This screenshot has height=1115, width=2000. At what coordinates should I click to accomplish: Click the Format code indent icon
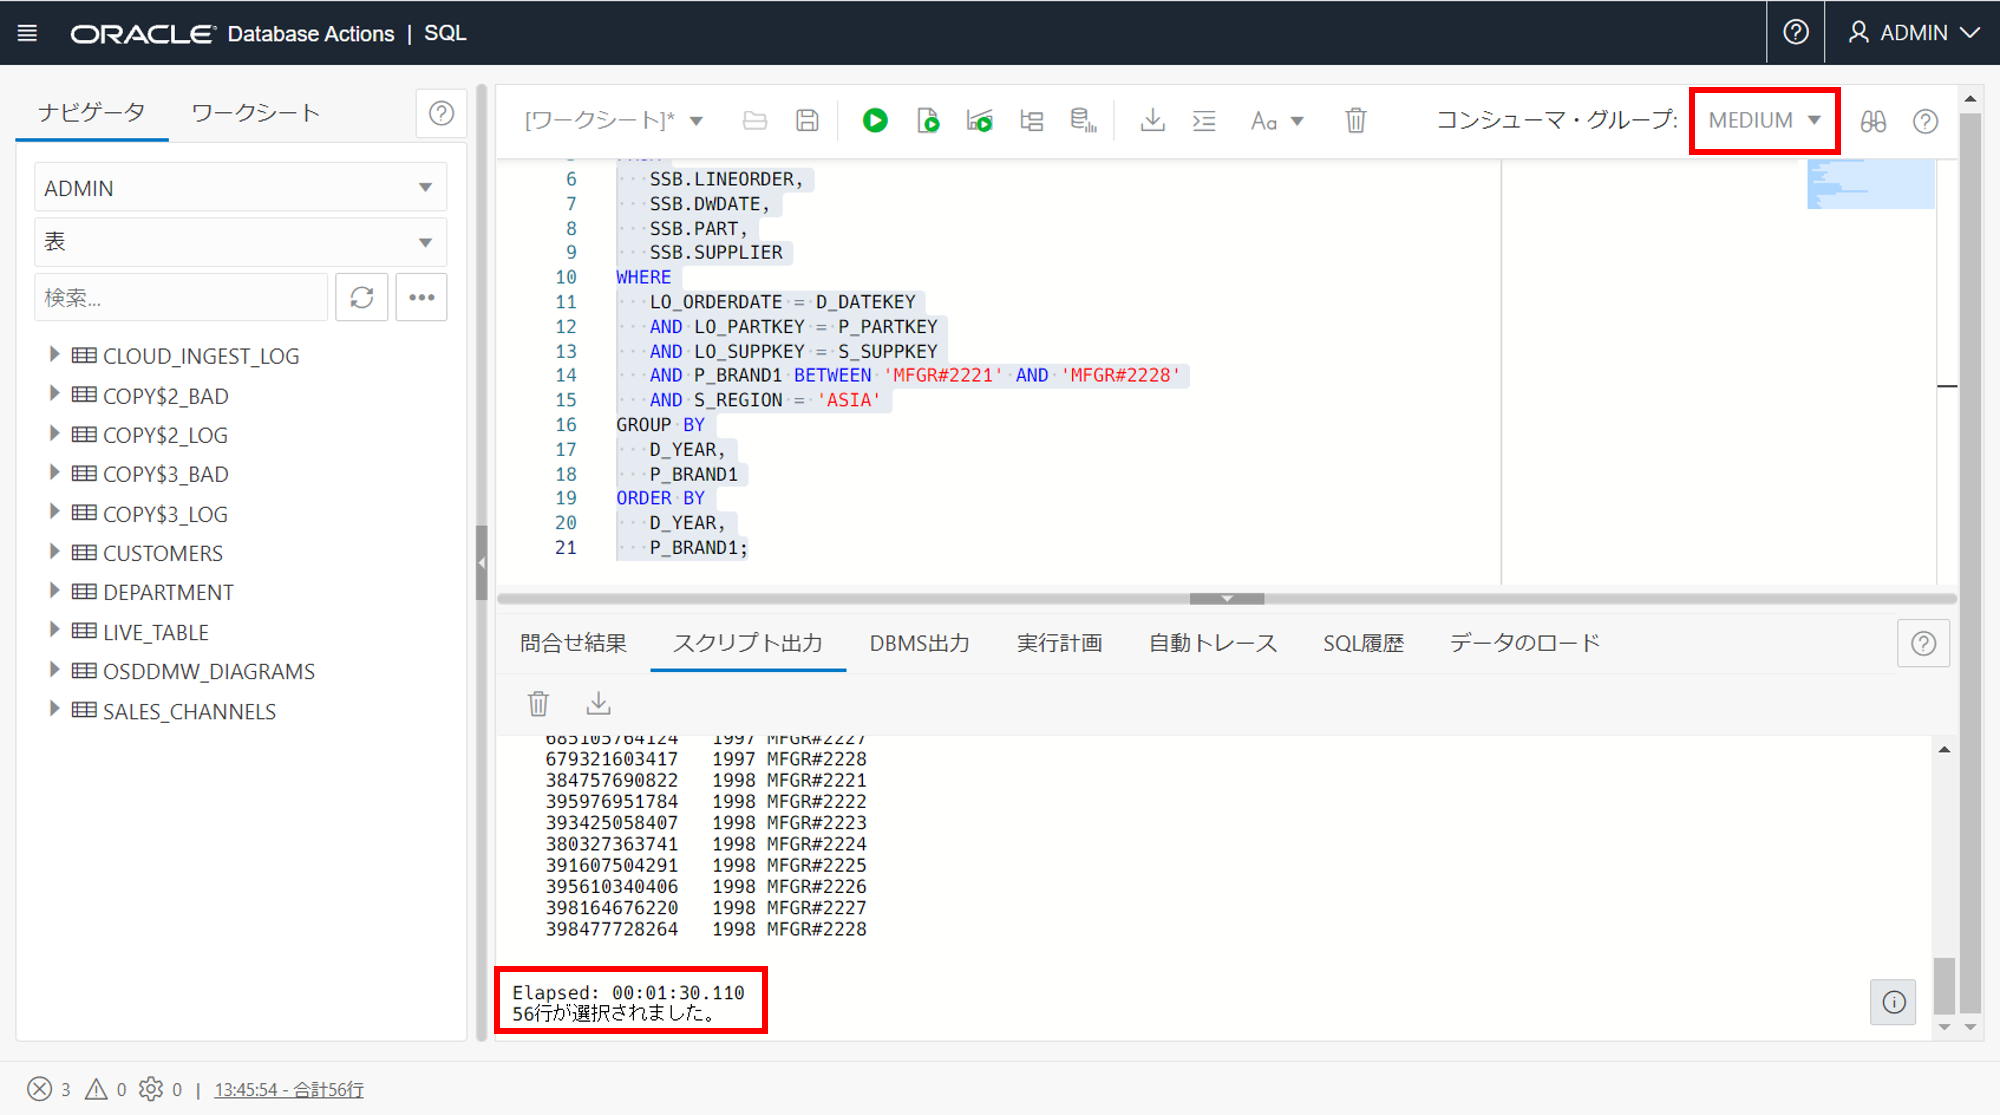pyautogui.click(x=1204, y=121)
